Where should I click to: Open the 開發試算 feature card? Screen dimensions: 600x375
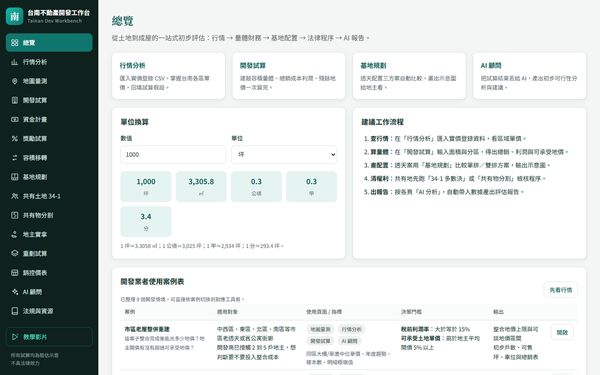pyautogui.click(x=289, y=76)
